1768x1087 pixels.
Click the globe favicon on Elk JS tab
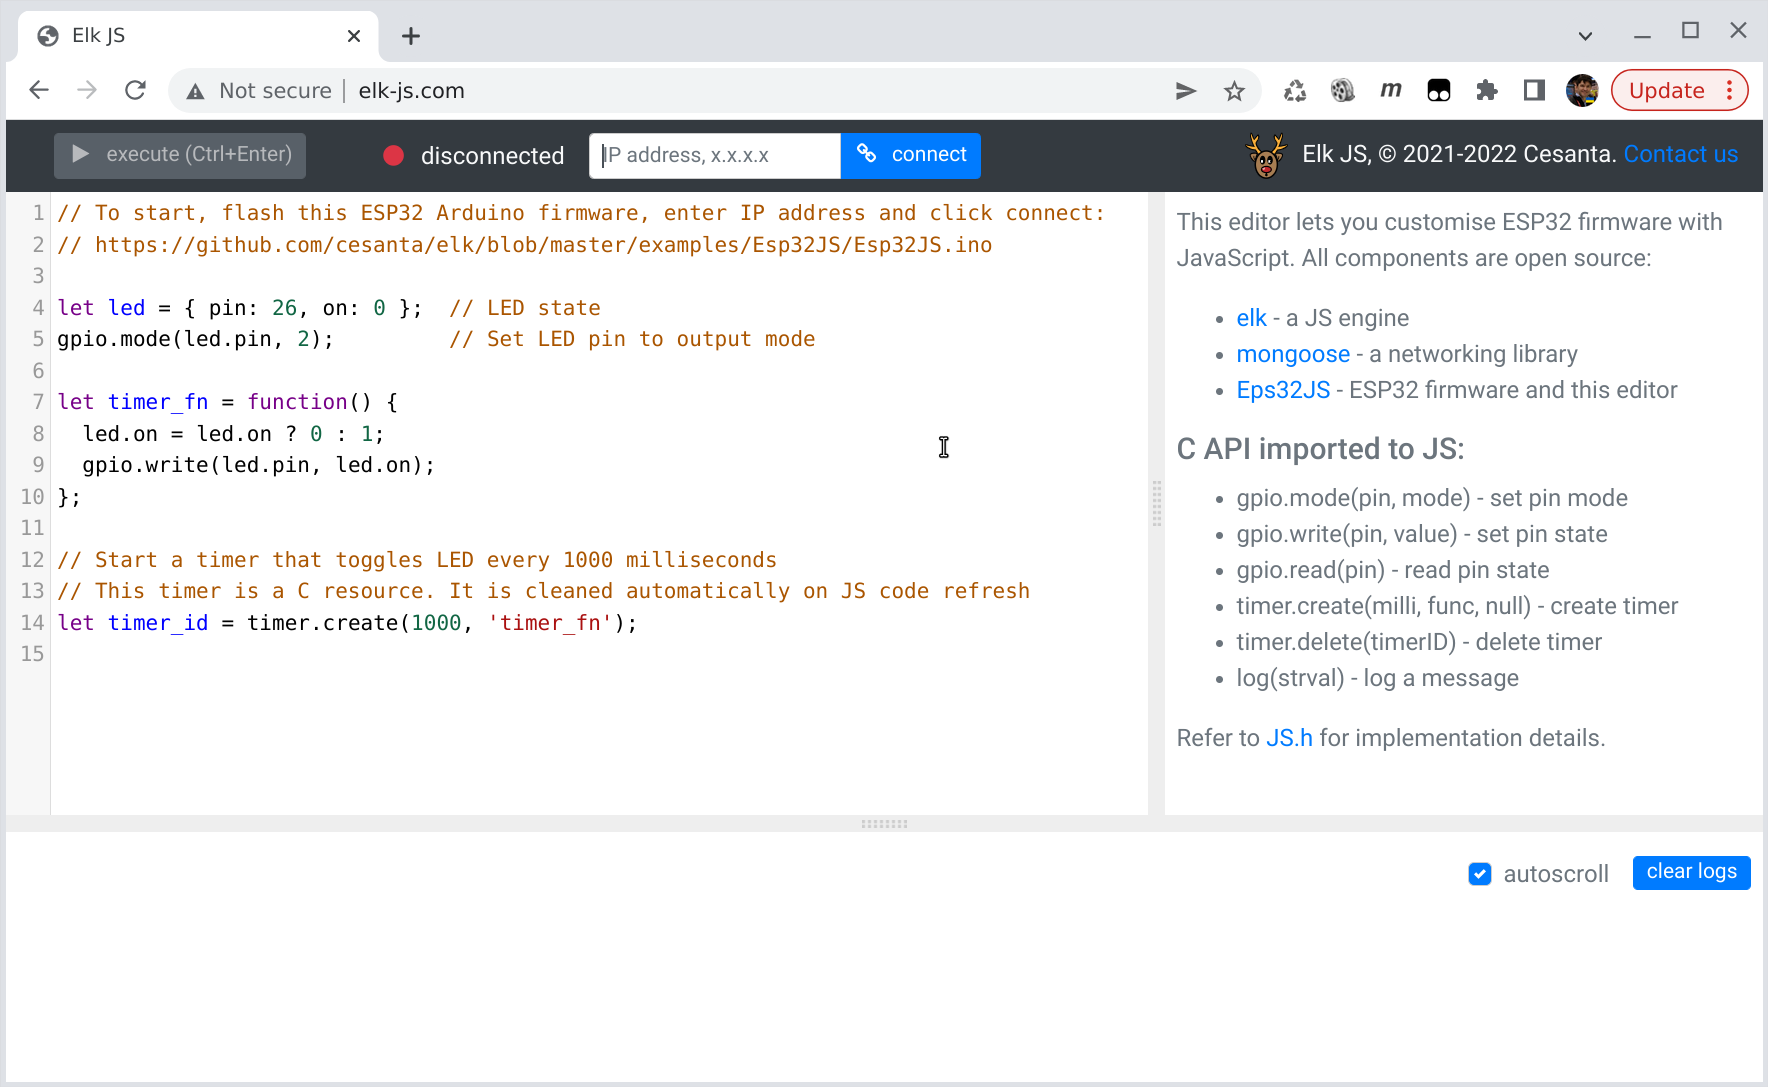[47, 36]
